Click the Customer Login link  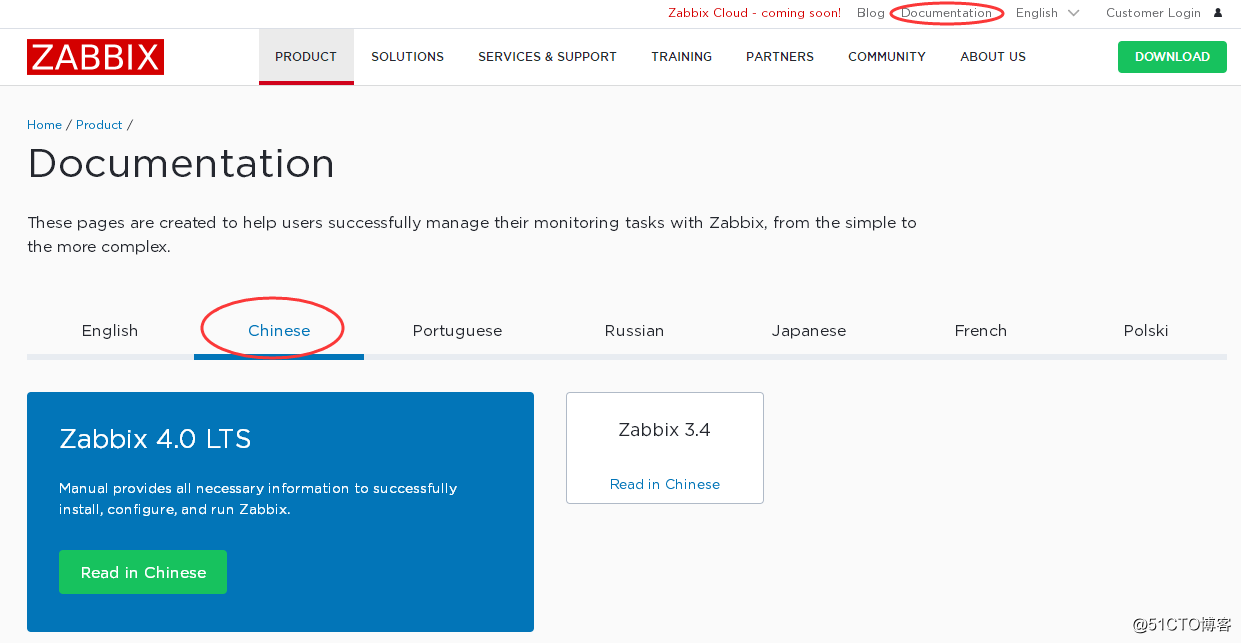pos(1153,13)
